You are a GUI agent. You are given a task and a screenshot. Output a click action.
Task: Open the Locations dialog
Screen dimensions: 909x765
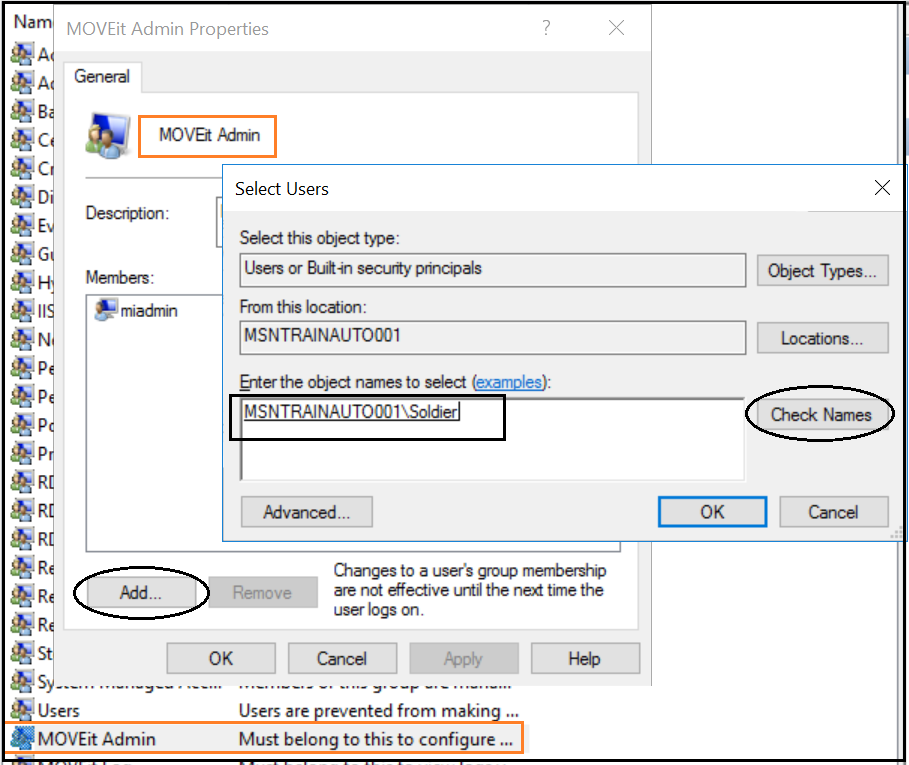point(822,337)
